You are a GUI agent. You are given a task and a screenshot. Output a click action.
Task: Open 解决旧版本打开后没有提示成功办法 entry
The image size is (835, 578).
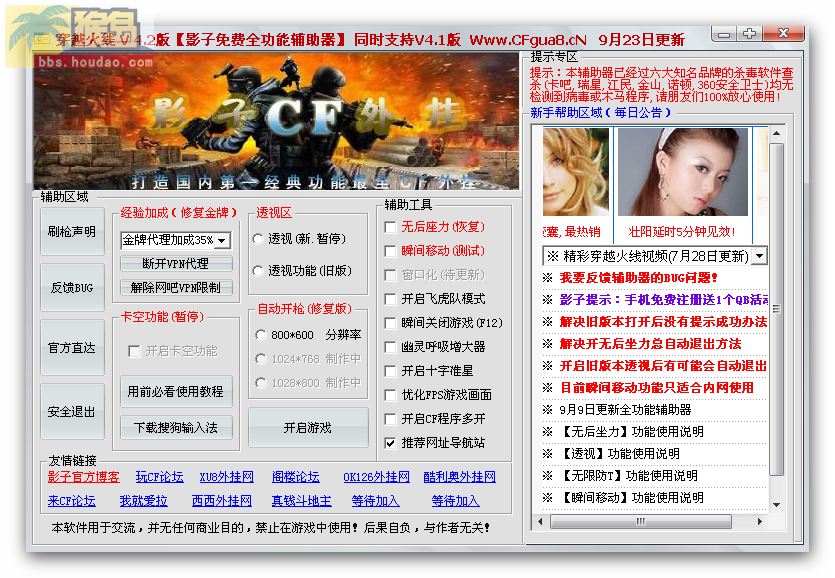click(663, 322)
